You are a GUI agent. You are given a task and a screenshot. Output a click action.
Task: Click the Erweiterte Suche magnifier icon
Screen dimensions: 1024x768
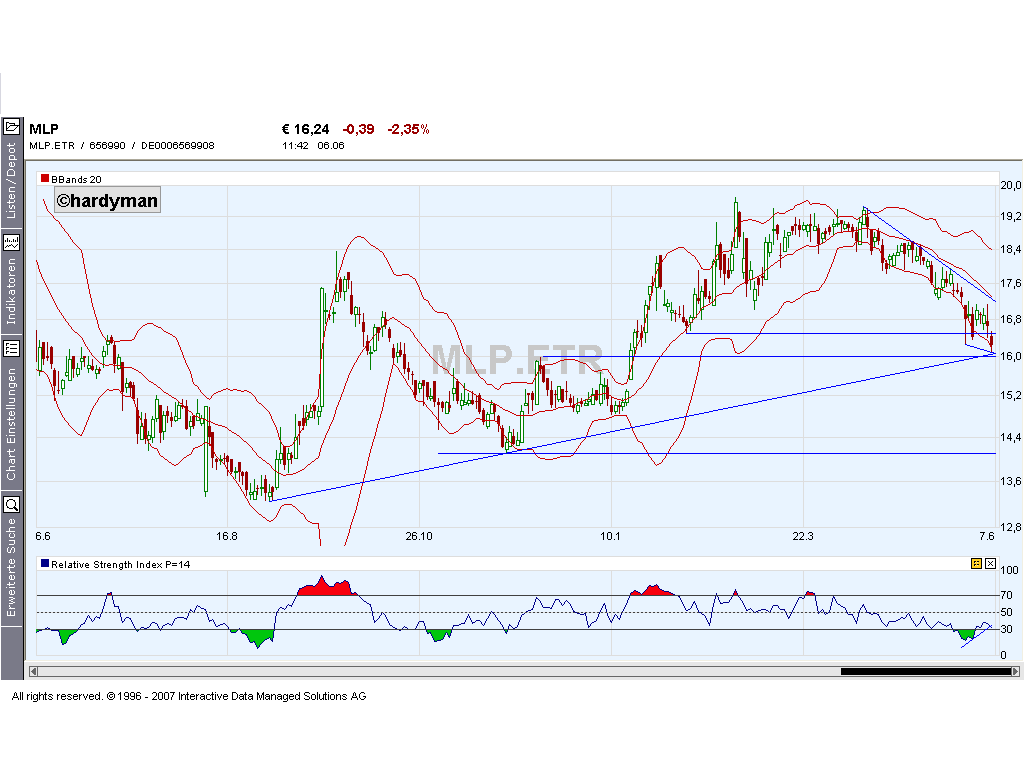click(12, 503)
